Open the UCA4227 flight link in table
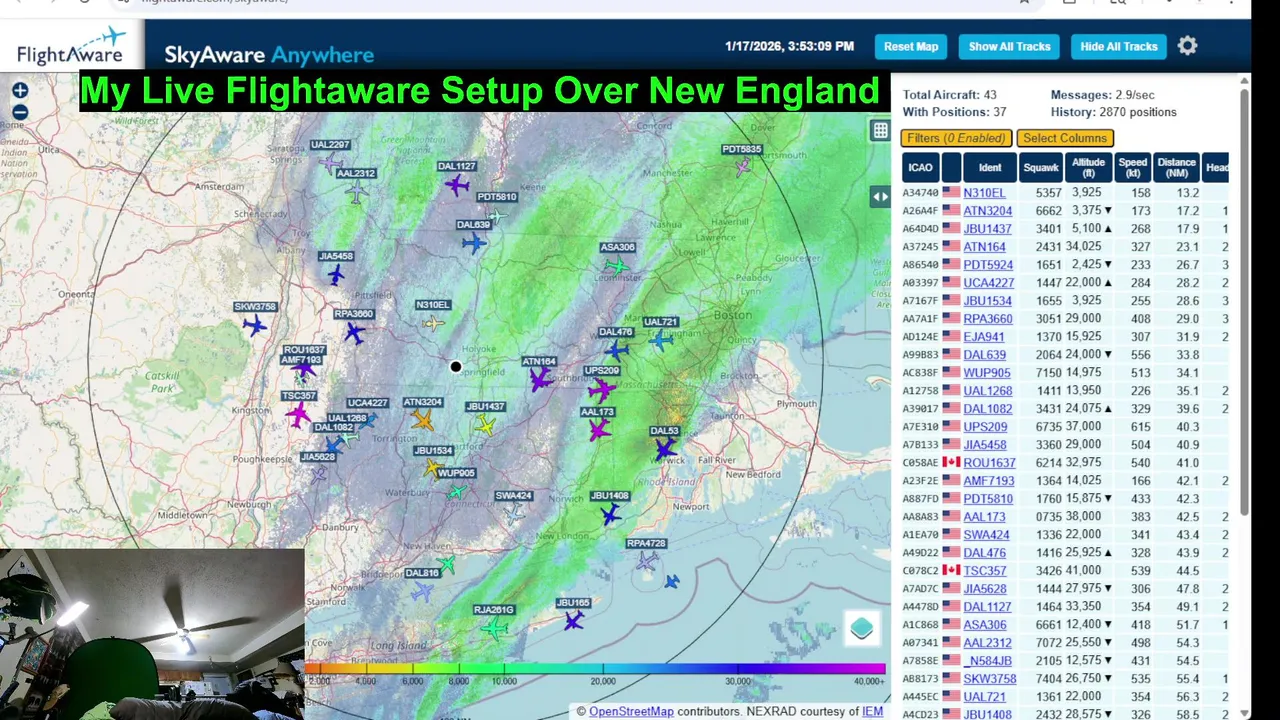This screenshot has width=1280, height=720. click(x=988, y=283)
